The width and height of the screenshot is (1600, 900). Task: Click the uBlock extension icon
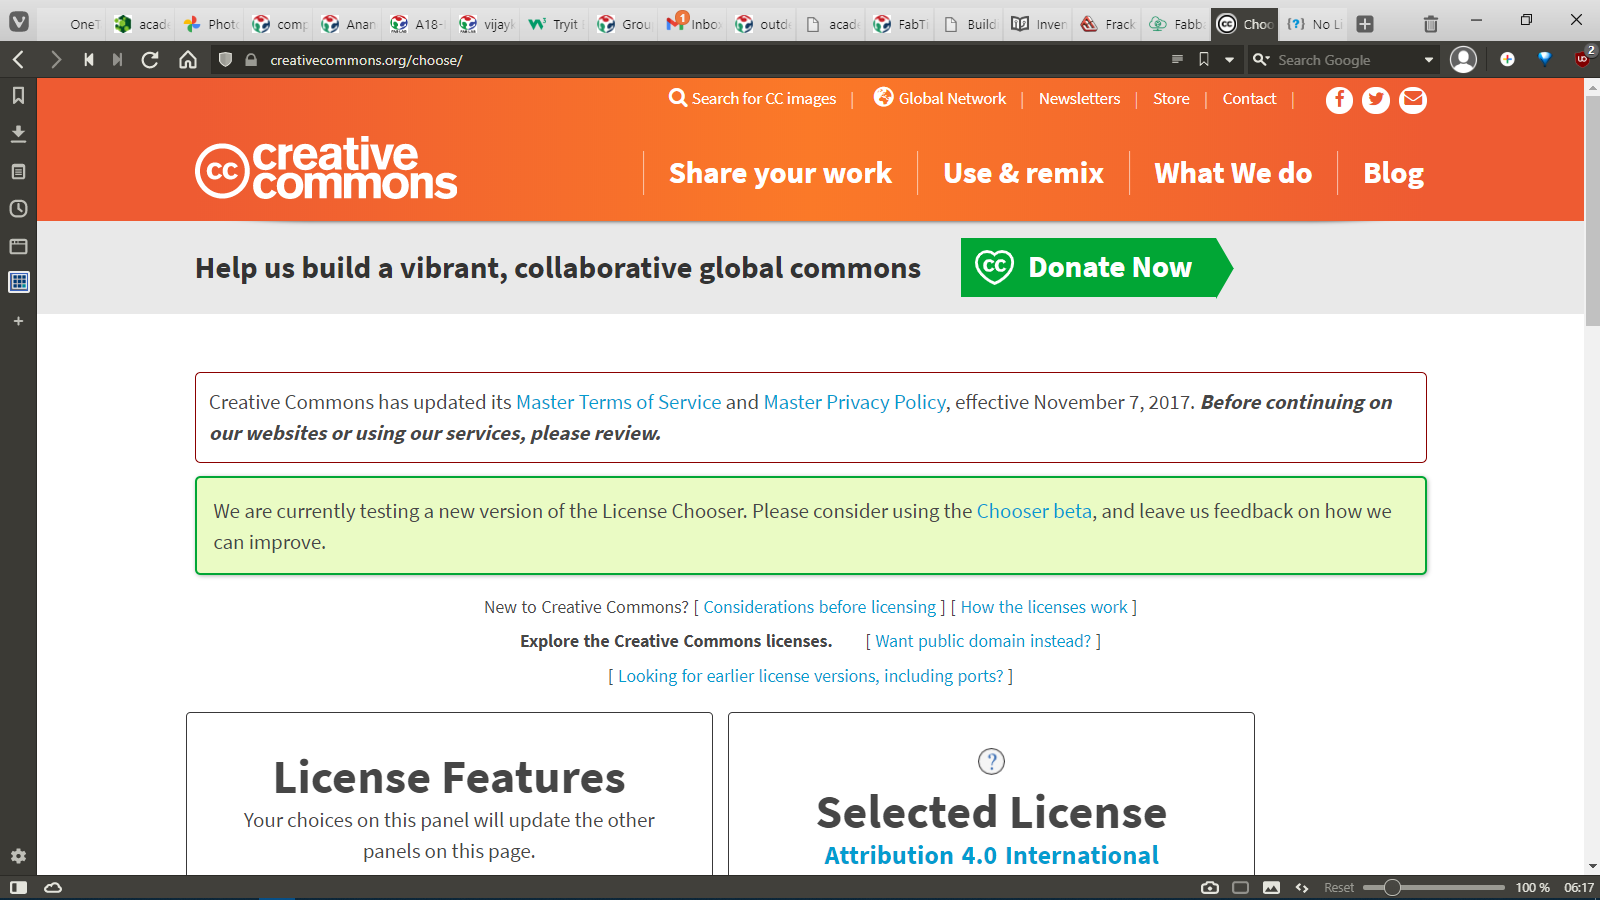(1583, 58)
